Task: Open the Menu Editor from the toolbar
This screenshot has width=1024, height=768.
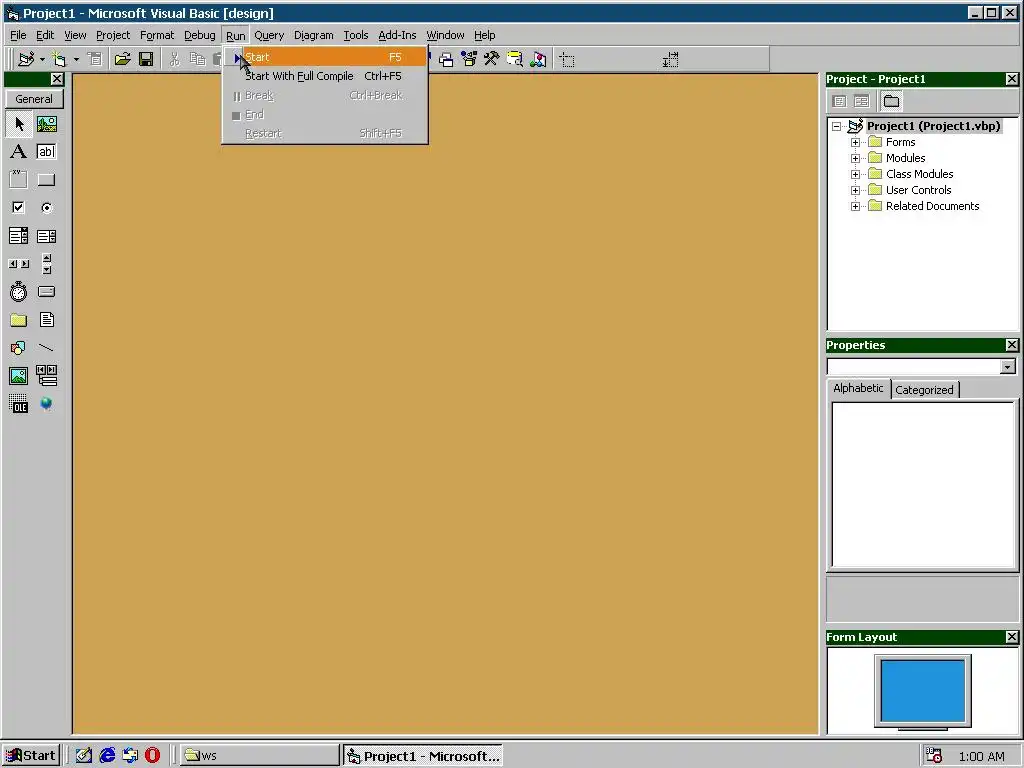Action: coord(95,59)
